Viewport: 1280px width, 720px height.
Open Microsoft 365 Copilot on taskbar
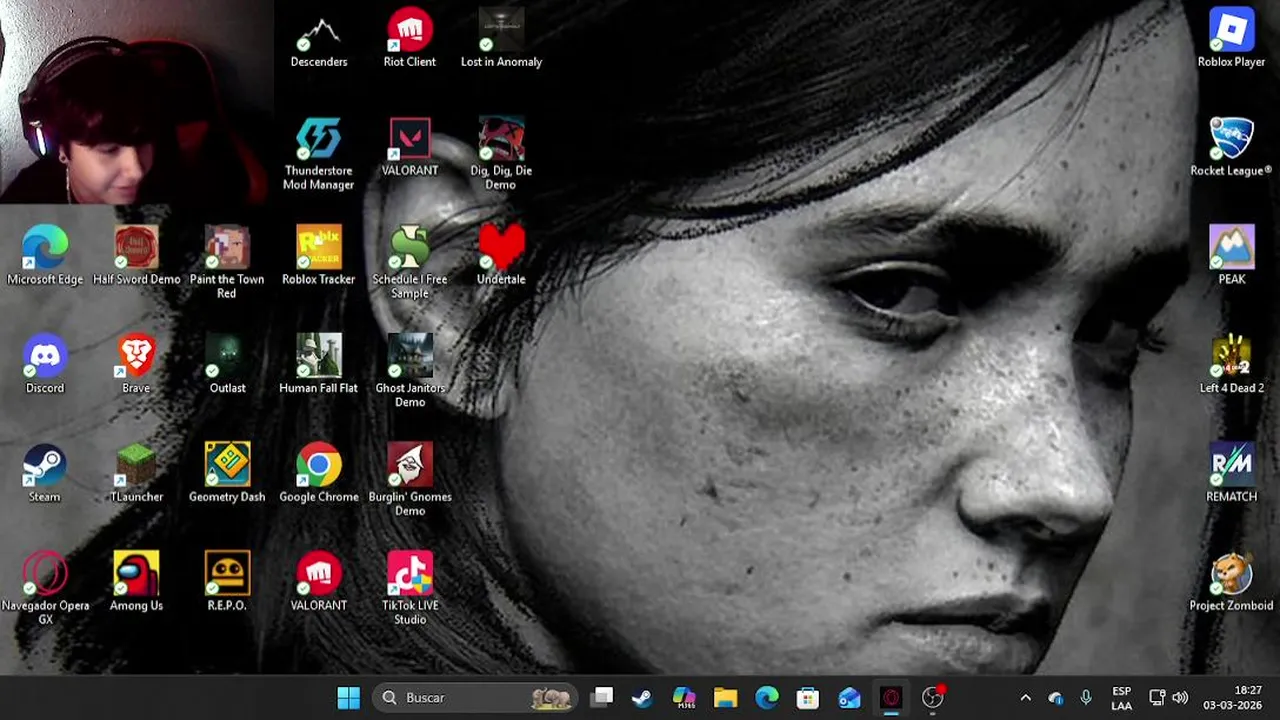point(684,698)
